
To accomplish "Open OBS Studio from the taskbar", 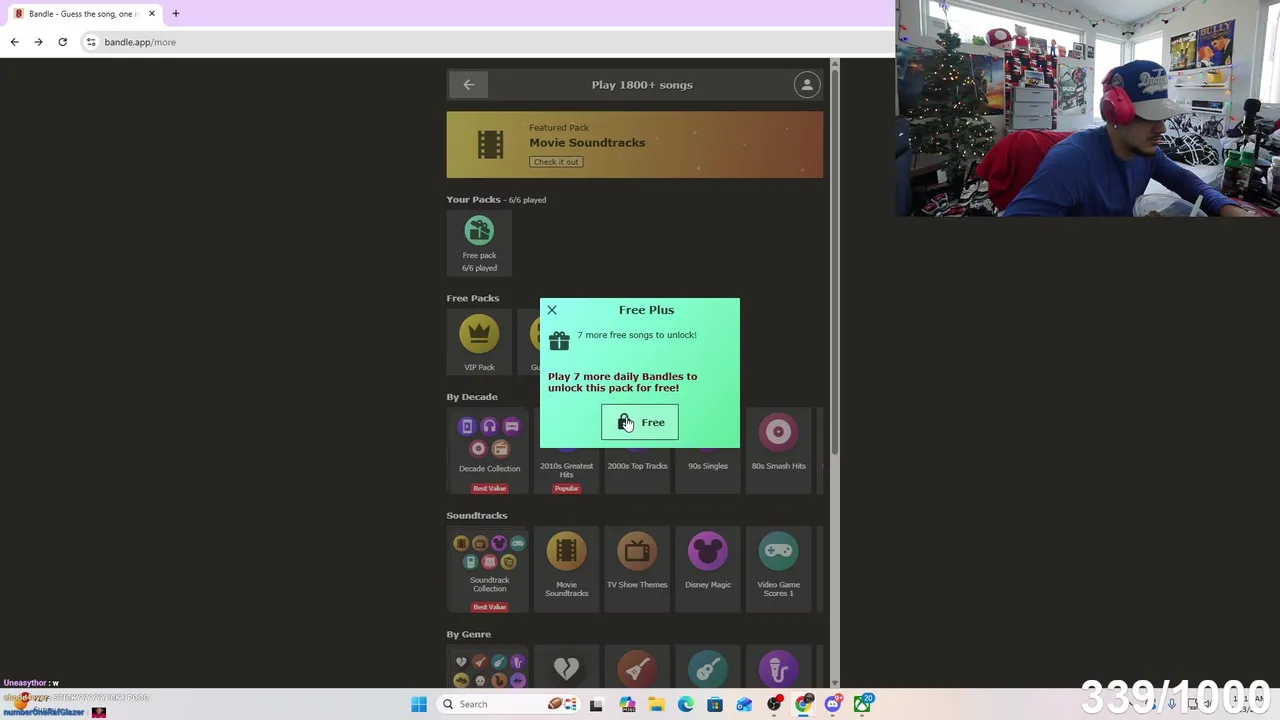I will click(774, 704).
